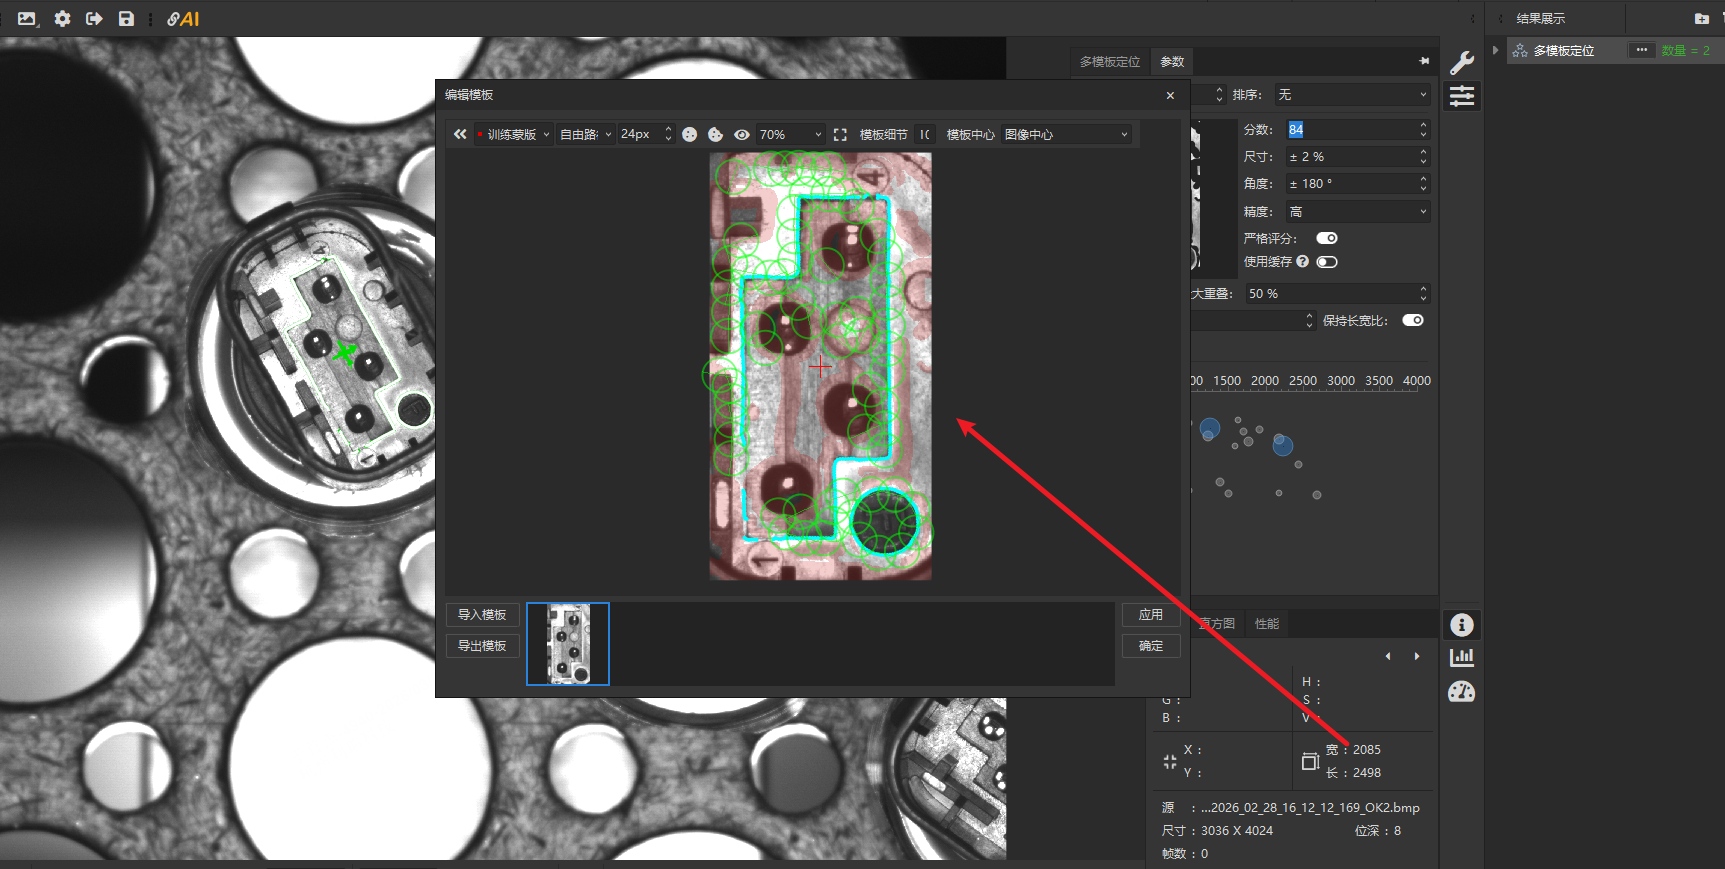The width and height of the screenshot is (1725, 869).
Task: Open the bar chart histogram sidebar icon
Action: point(1461,657)
